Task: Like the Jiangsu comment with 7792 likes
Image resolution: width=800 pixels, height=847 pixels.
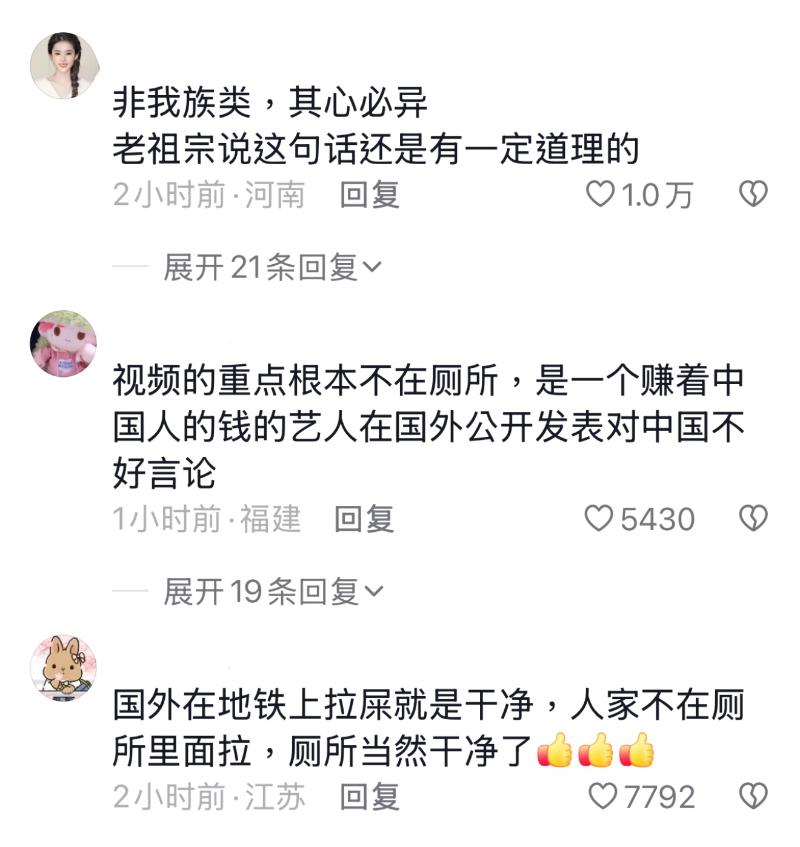Action: click(602, 796)
